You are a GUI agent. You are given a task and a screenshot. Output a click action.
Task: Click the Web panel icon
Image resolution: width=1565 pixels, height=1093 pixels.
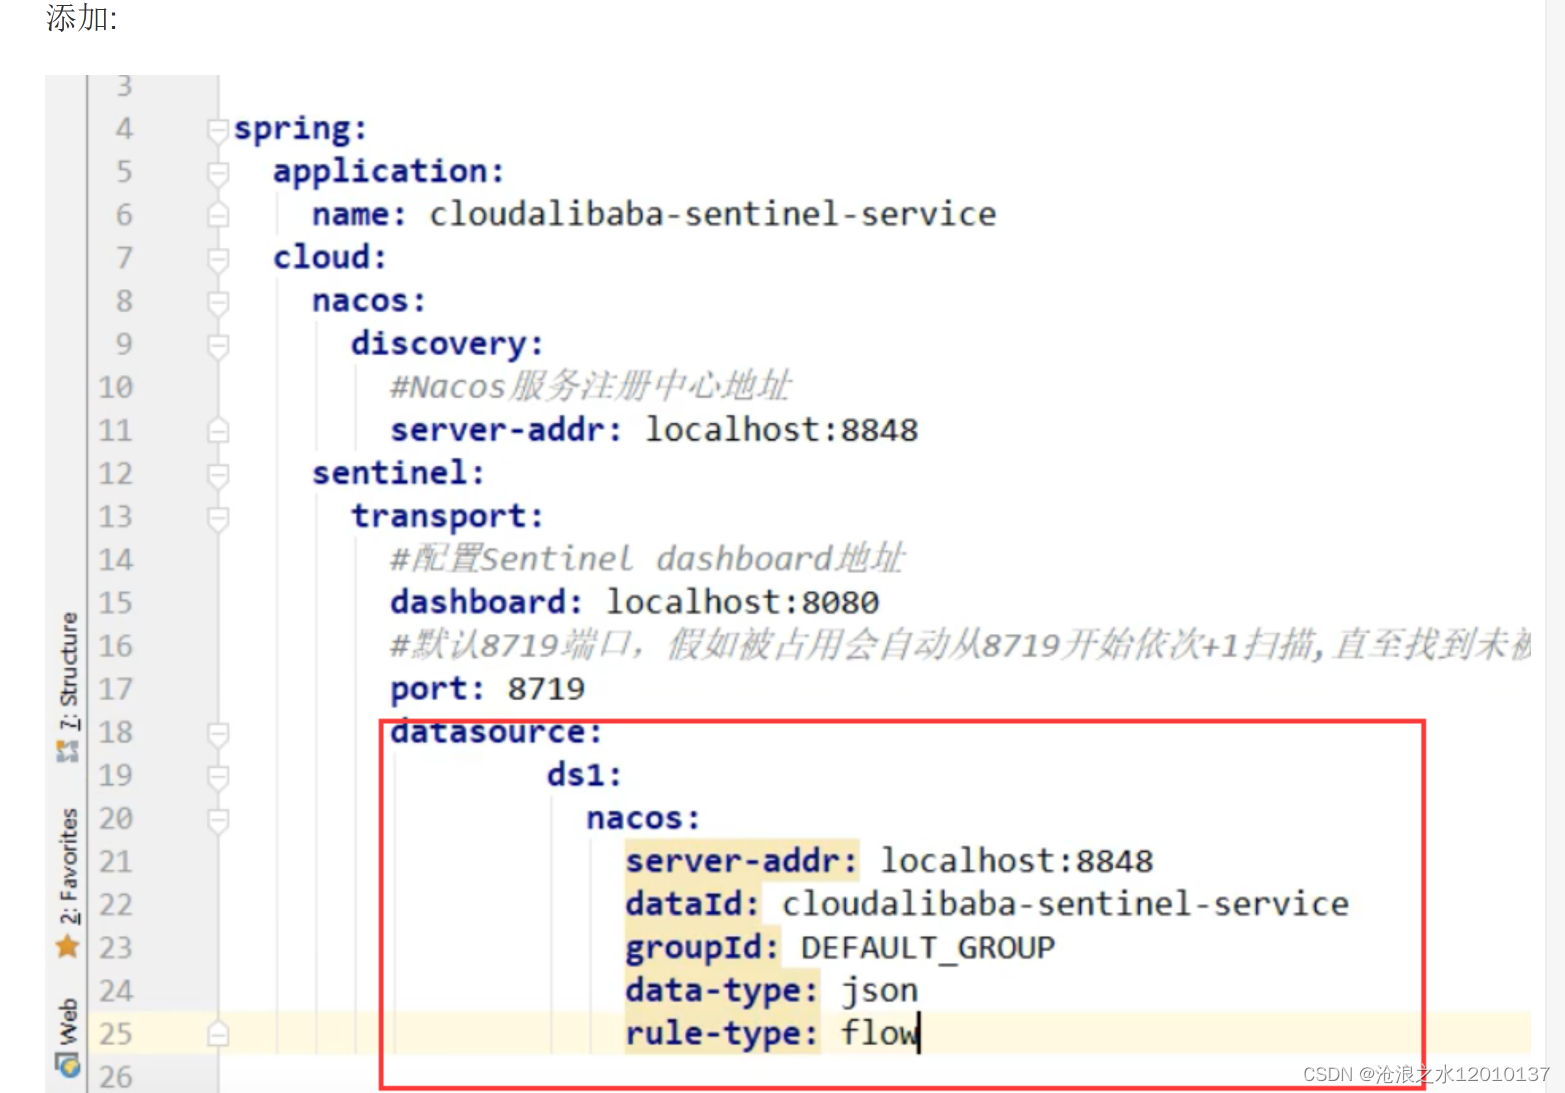[x=68, y=1065]
